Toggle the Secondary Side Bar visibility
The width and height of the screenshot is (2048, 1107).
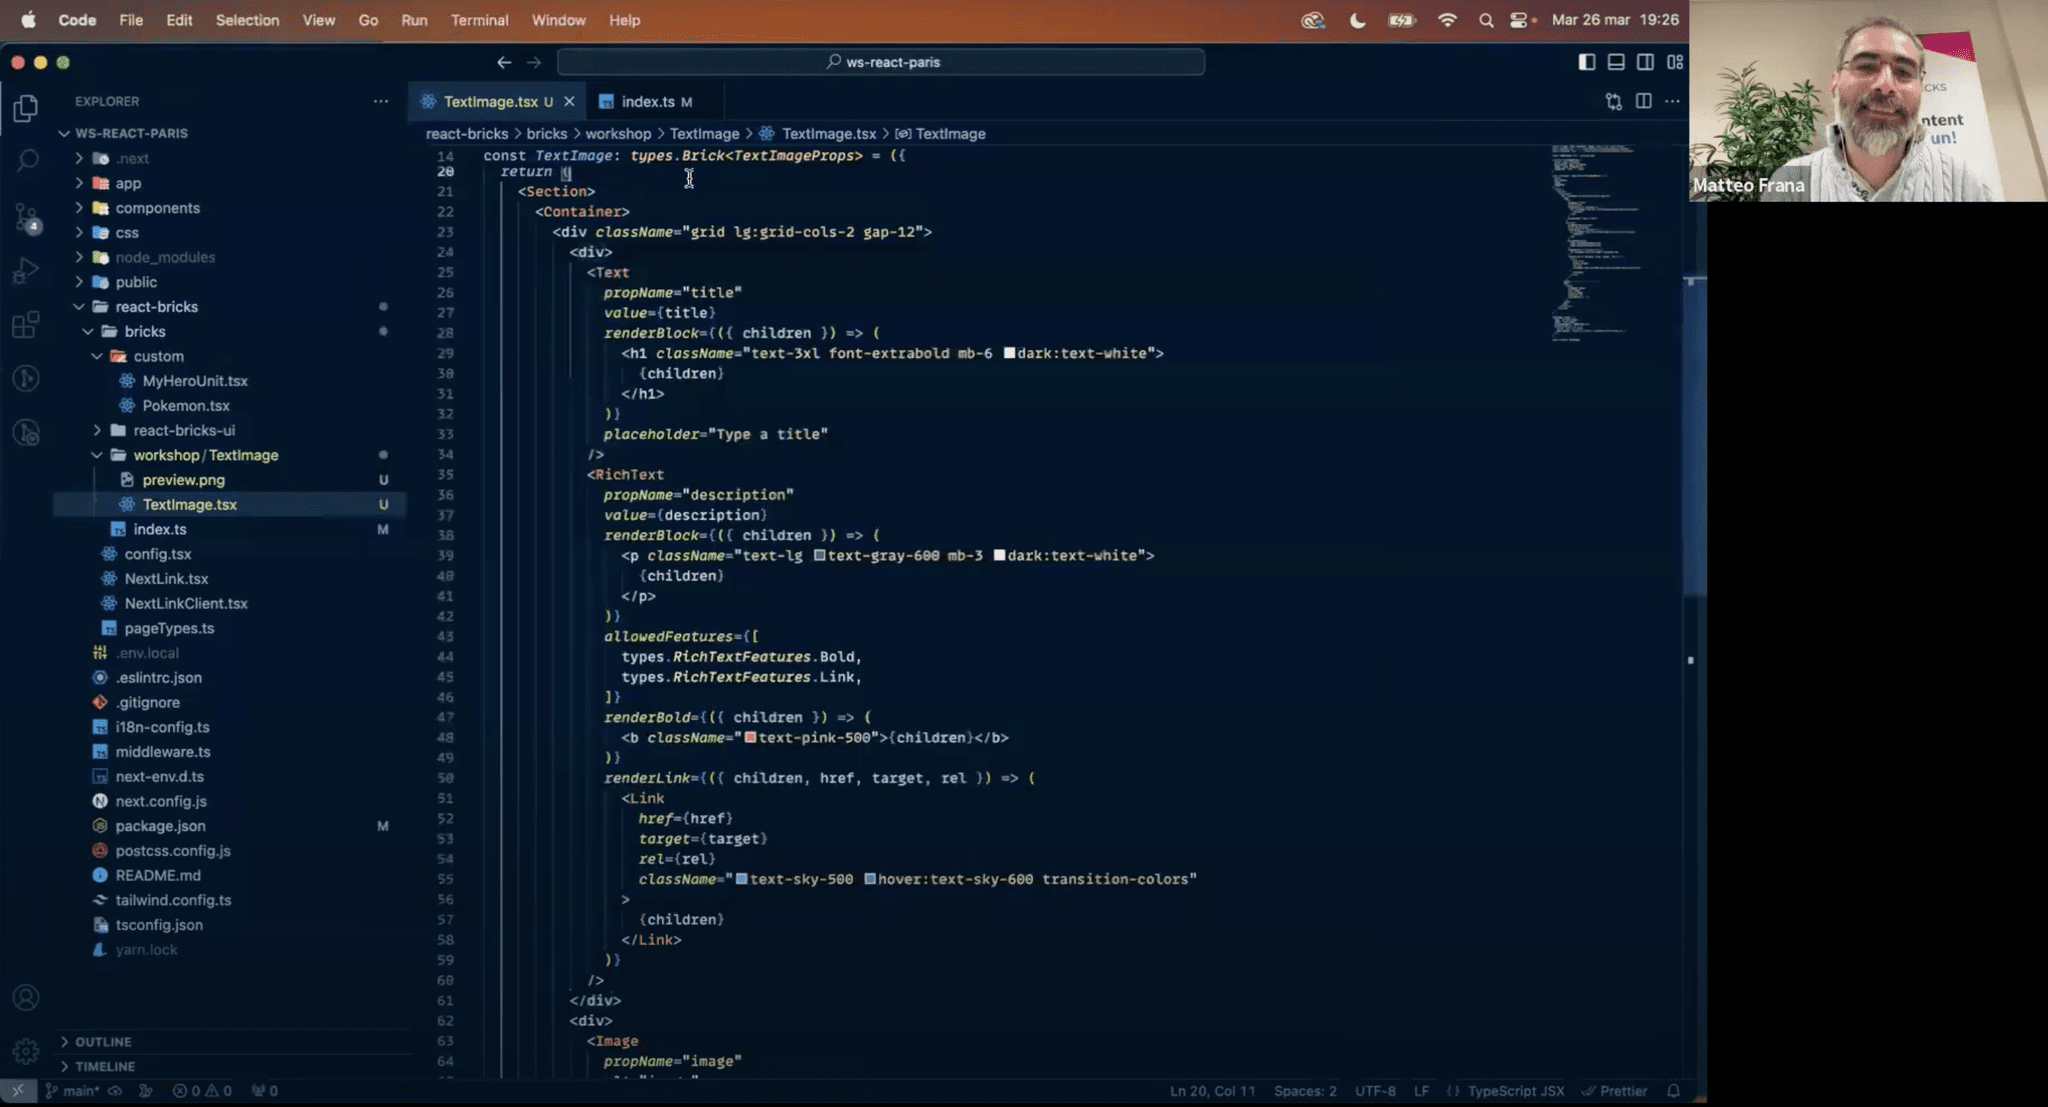pyautogui.click(x=1645, y=62)
